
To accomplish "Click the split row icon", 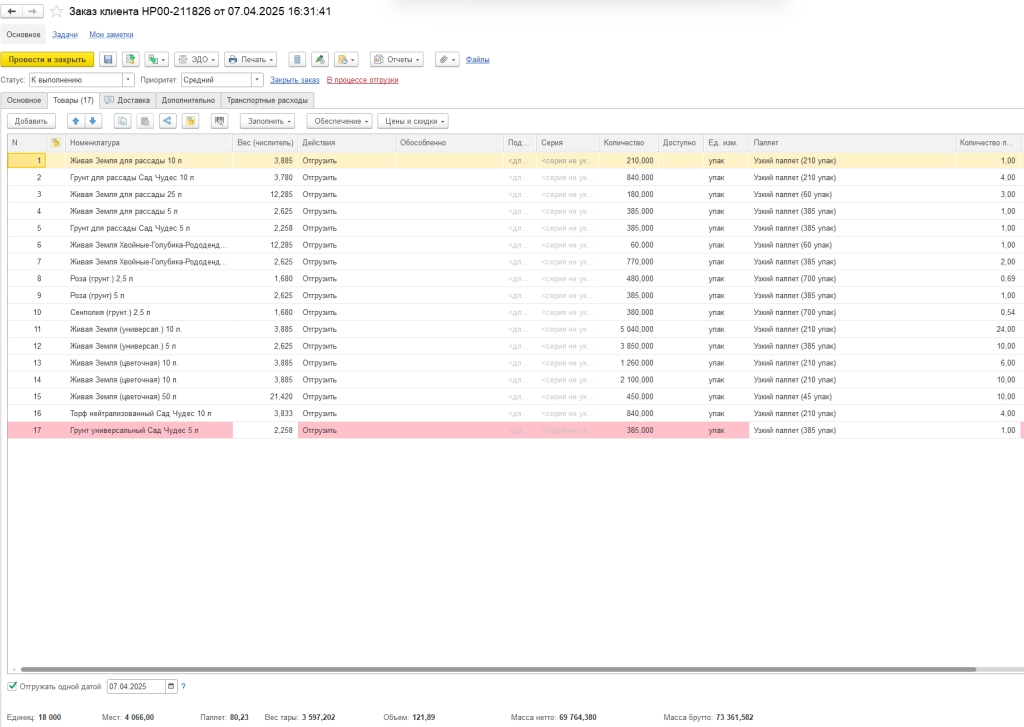I will pyautogui.click(x=167, y=121).
